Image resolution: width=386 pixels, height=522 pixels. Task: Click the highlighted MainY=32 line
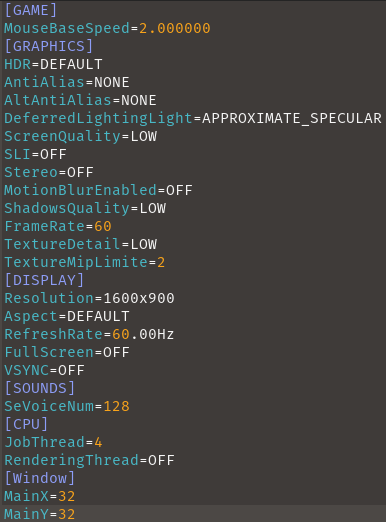pos(193,514)
